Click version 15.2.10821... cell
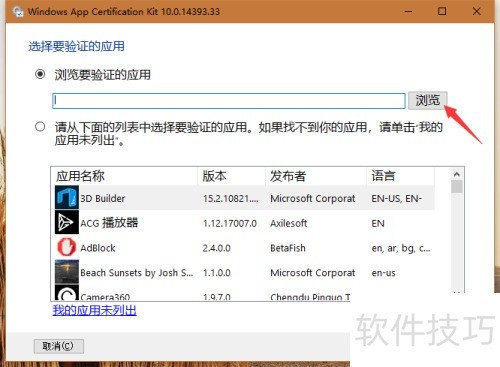500x367 pixels. click(x=231, y=198)
